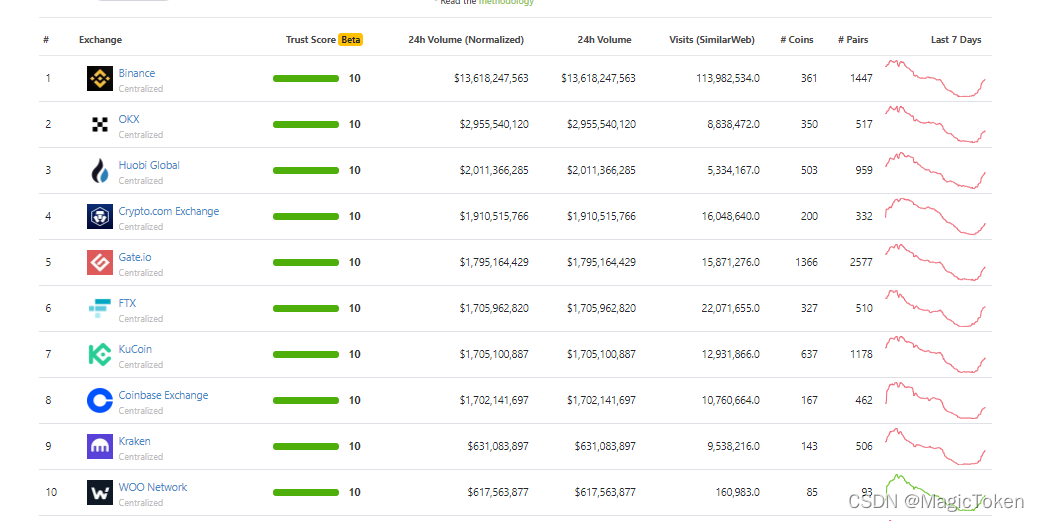Click Crypto.com Exchange's 7-day sparkline chart
1039x521 pixels.
[936, 216]
